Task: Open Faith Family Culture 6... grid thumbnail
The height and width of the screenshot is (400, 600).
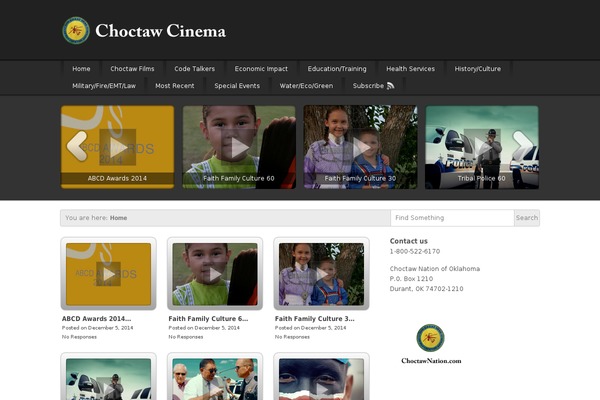Action: (x=215, y=274)
